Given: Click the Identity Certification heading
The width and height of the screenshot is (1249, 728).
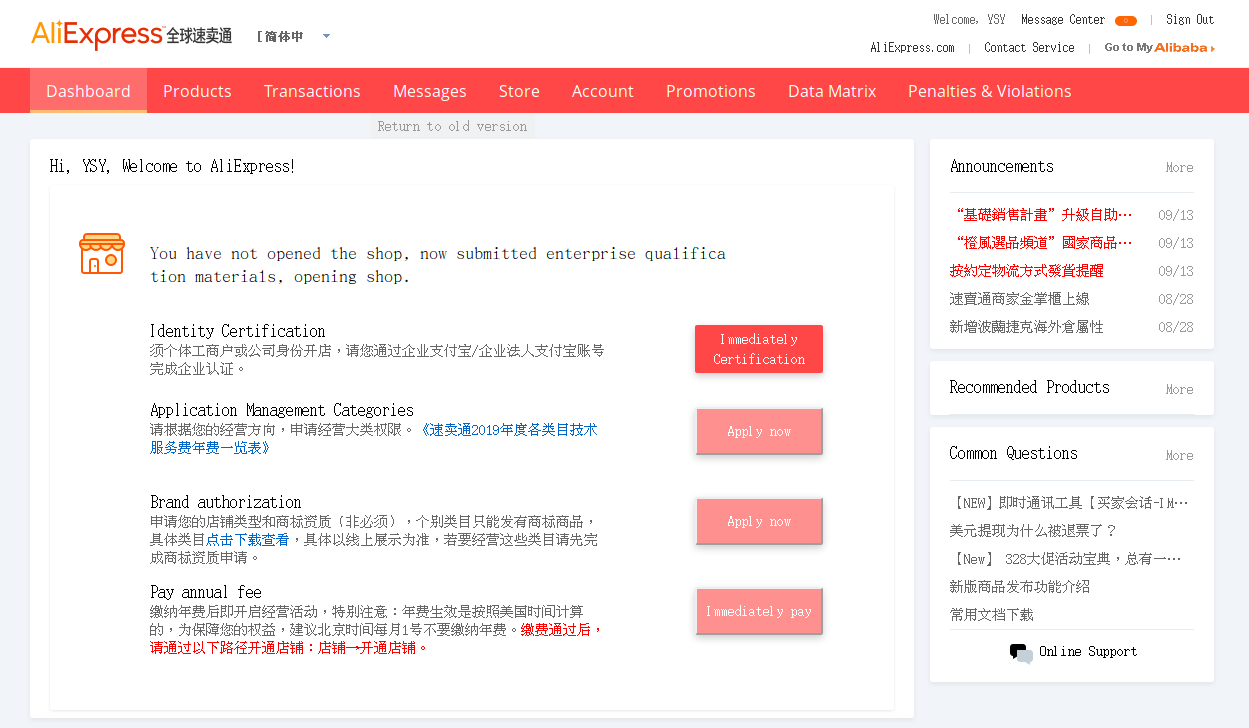Looking at the screenshot, I should (x=237, y=331).
